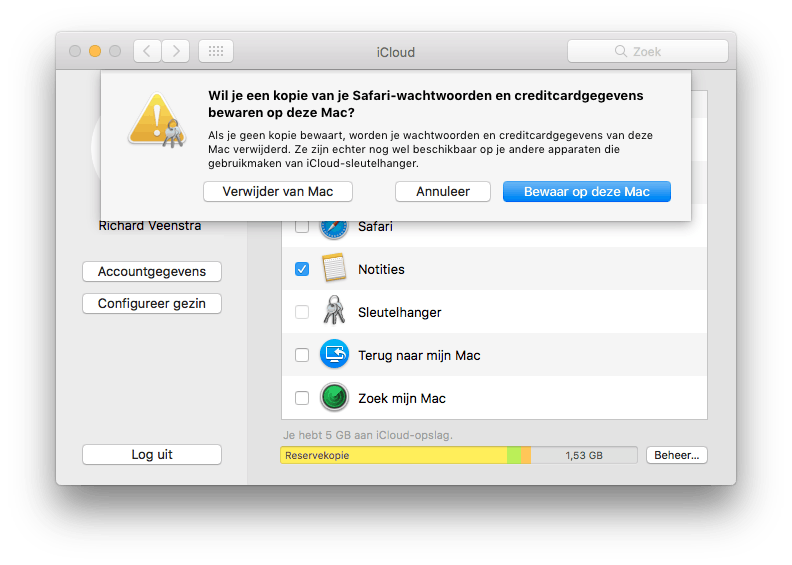792x565 pixels.
Task: Click the orange storage bar segment
Action: coord(526,455)
